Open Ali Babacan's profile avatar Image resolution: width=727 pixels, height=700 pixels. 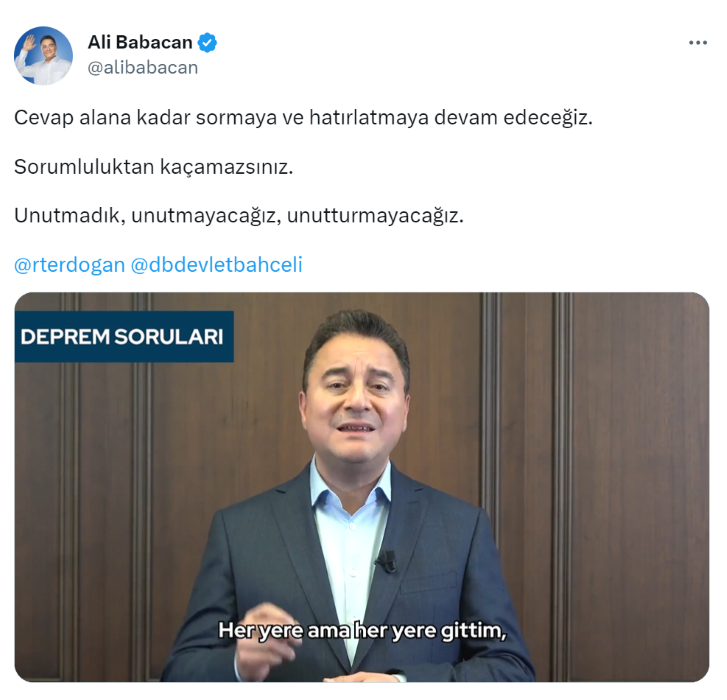[x=43, y=56]
